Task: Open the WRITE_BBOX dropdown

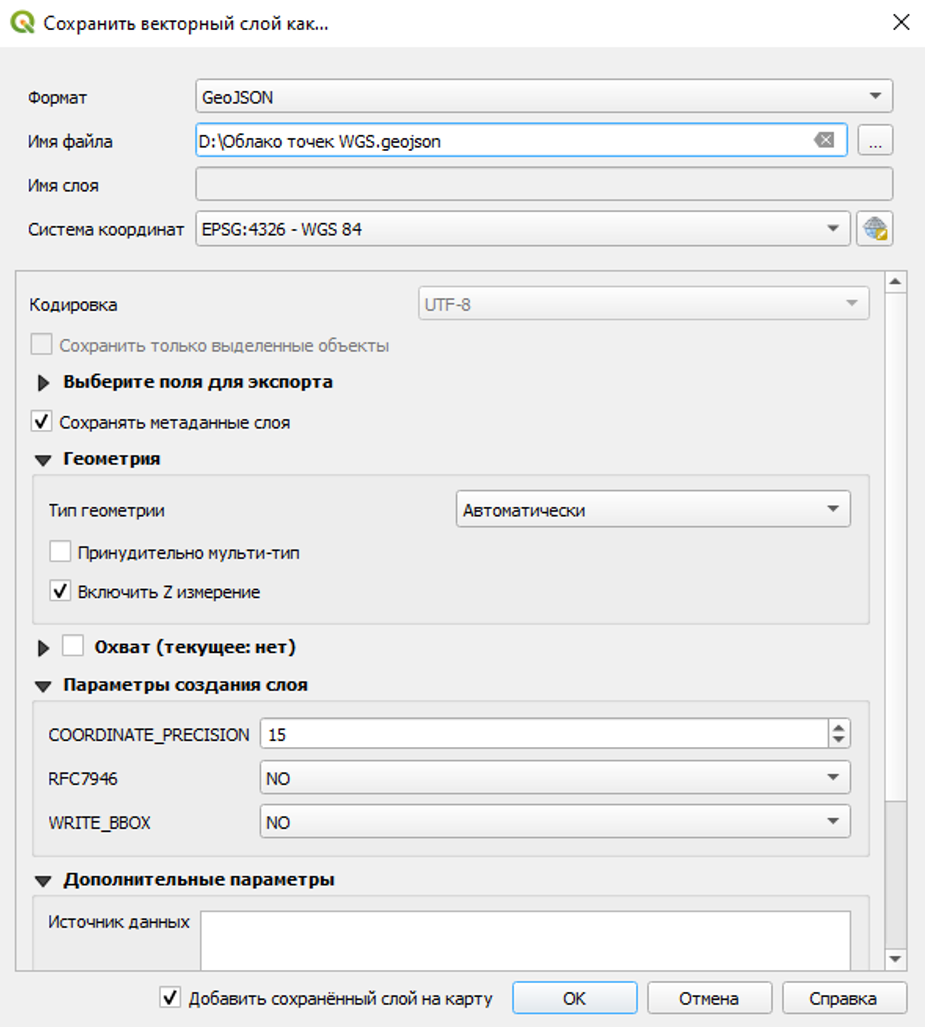Action: click(x=554, y=821)
